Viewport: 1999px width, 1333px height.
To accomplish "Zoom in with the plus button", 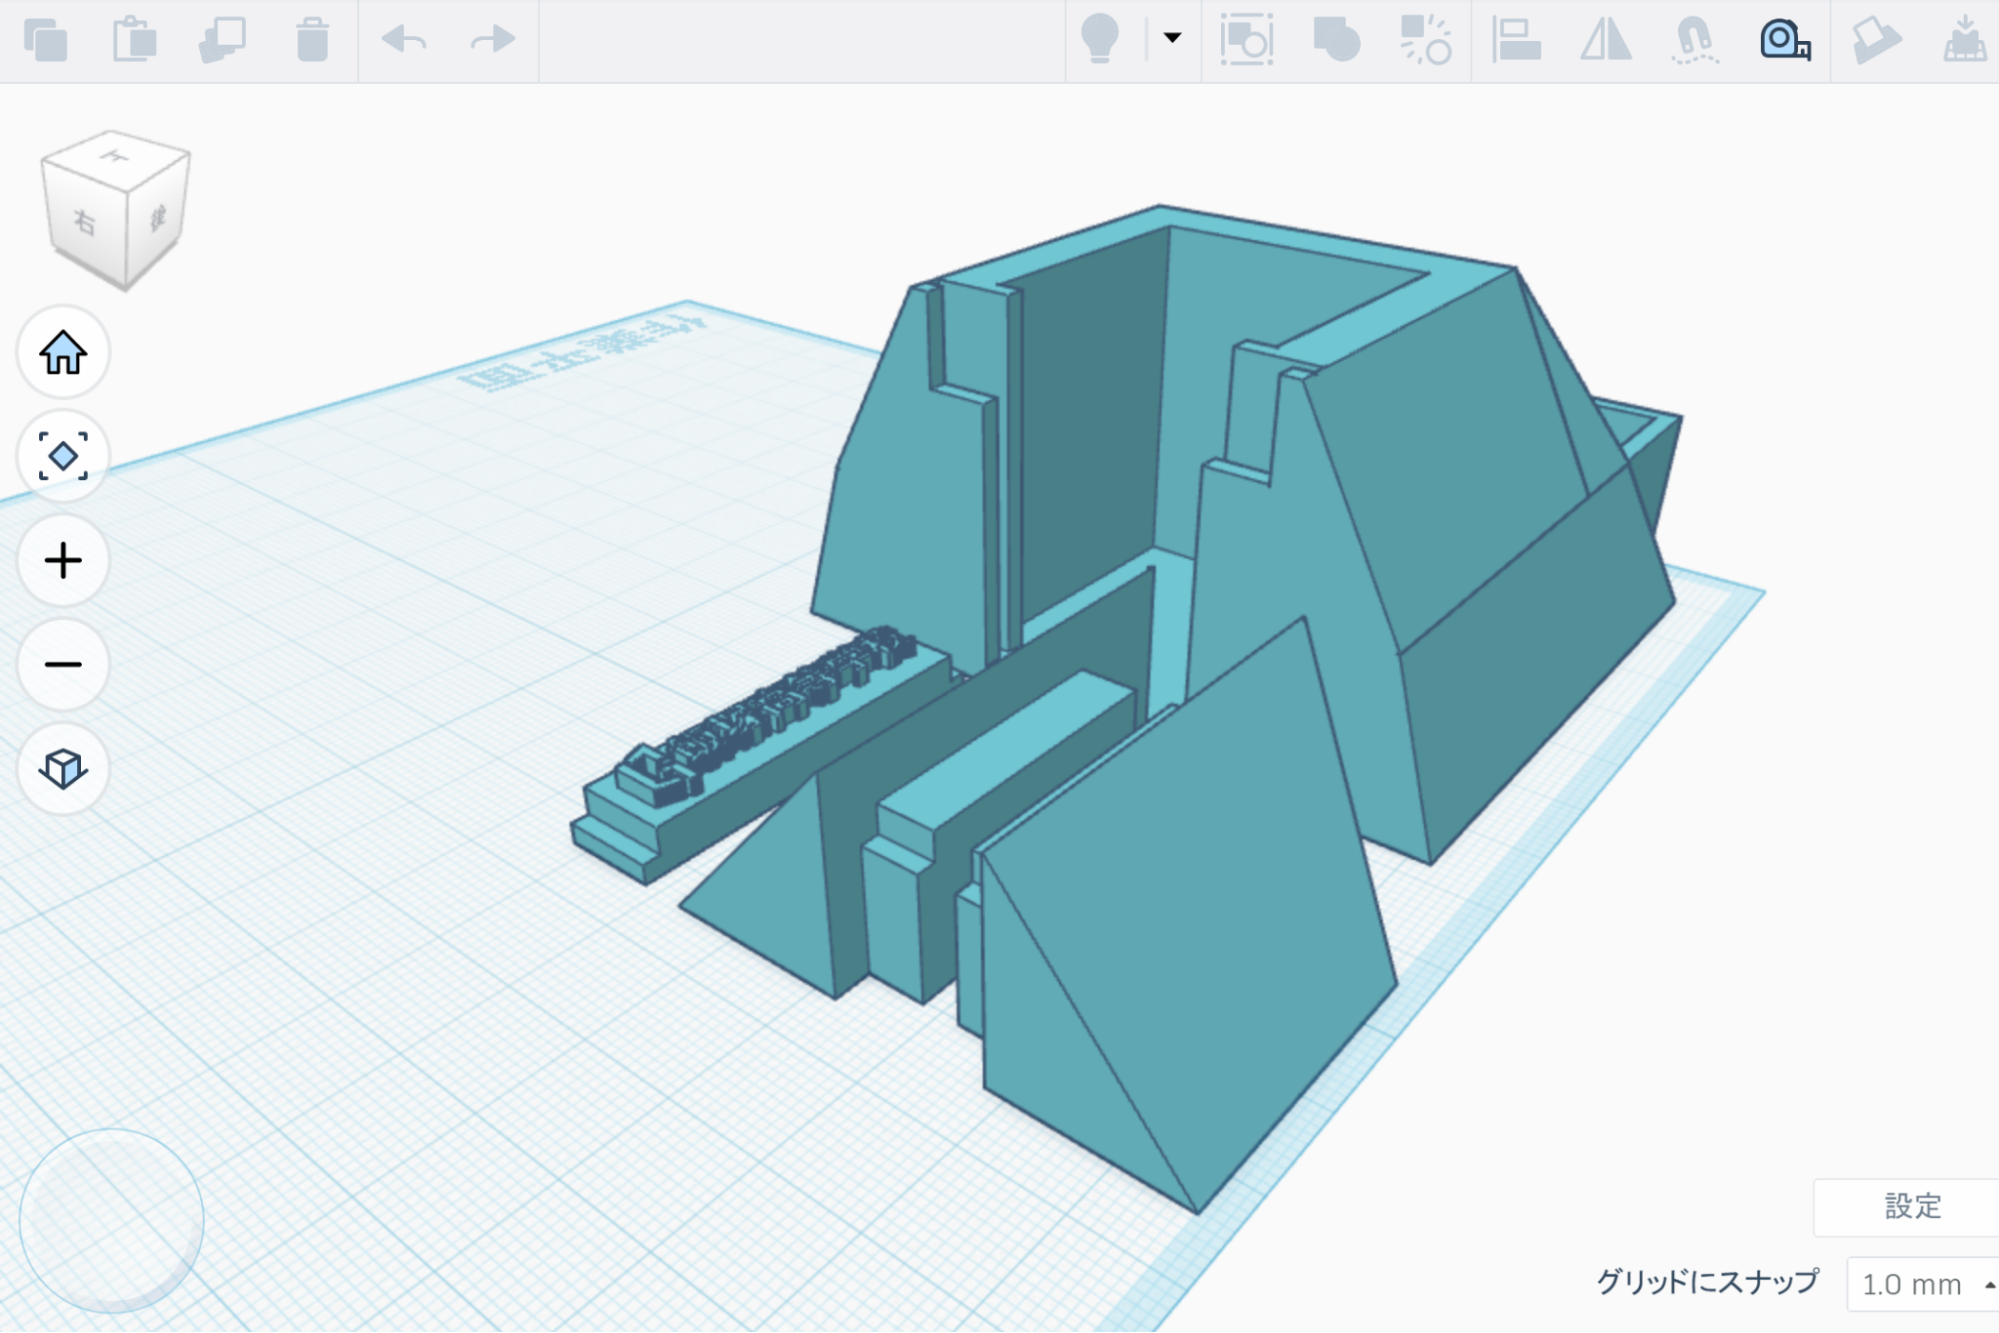I will click(x=63, y=561).
